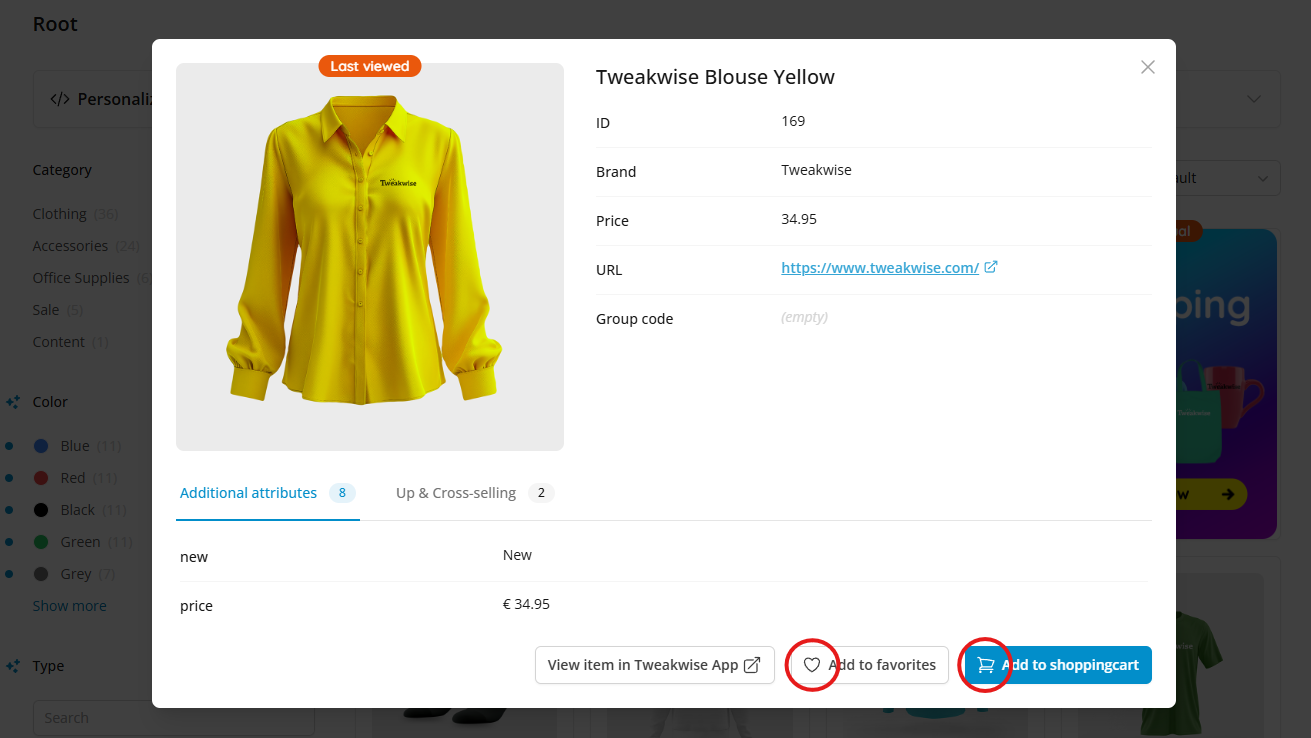
Task: Click View item in Tweakwise App button
Action: coord(655,665)
